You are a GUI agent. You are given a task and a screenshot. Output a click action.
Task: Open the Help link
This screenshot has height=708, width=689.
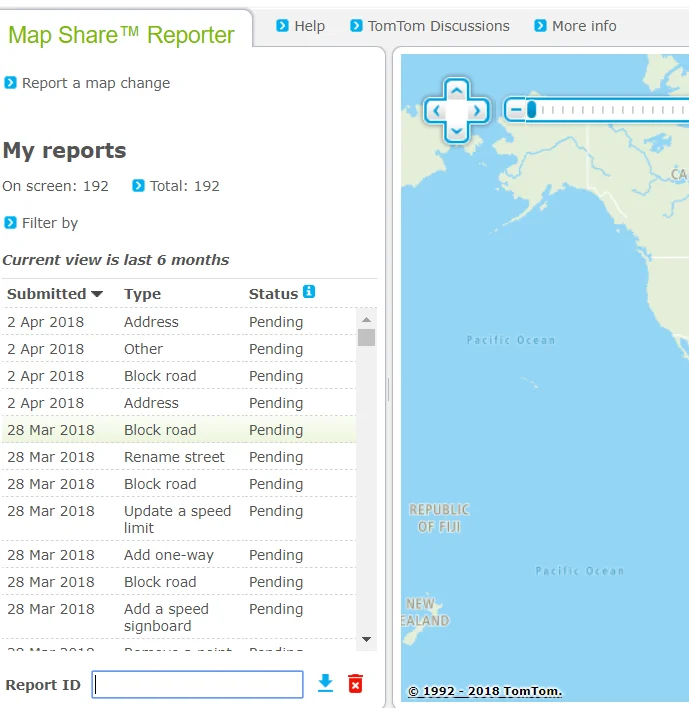pyautogui.click(x=301, y=26)
